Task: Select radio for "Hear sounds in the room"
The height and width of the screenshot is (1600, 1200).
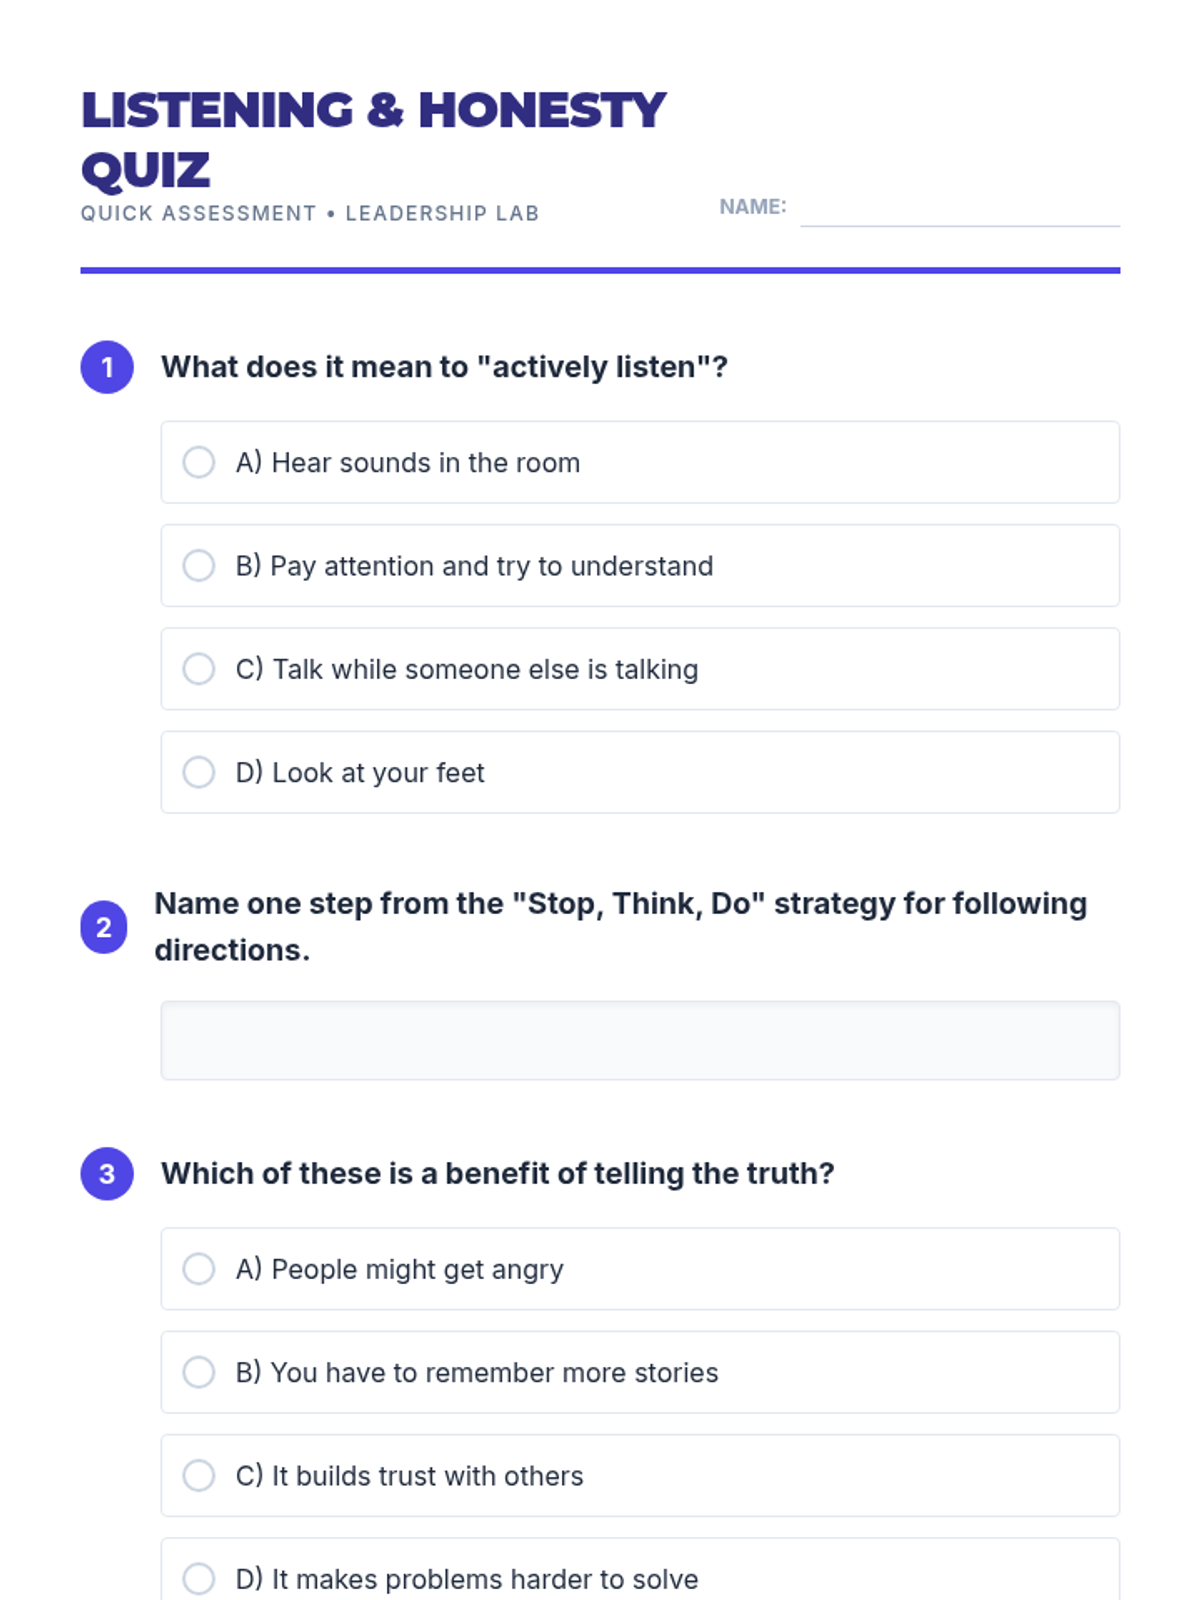Action: [199, 462]
